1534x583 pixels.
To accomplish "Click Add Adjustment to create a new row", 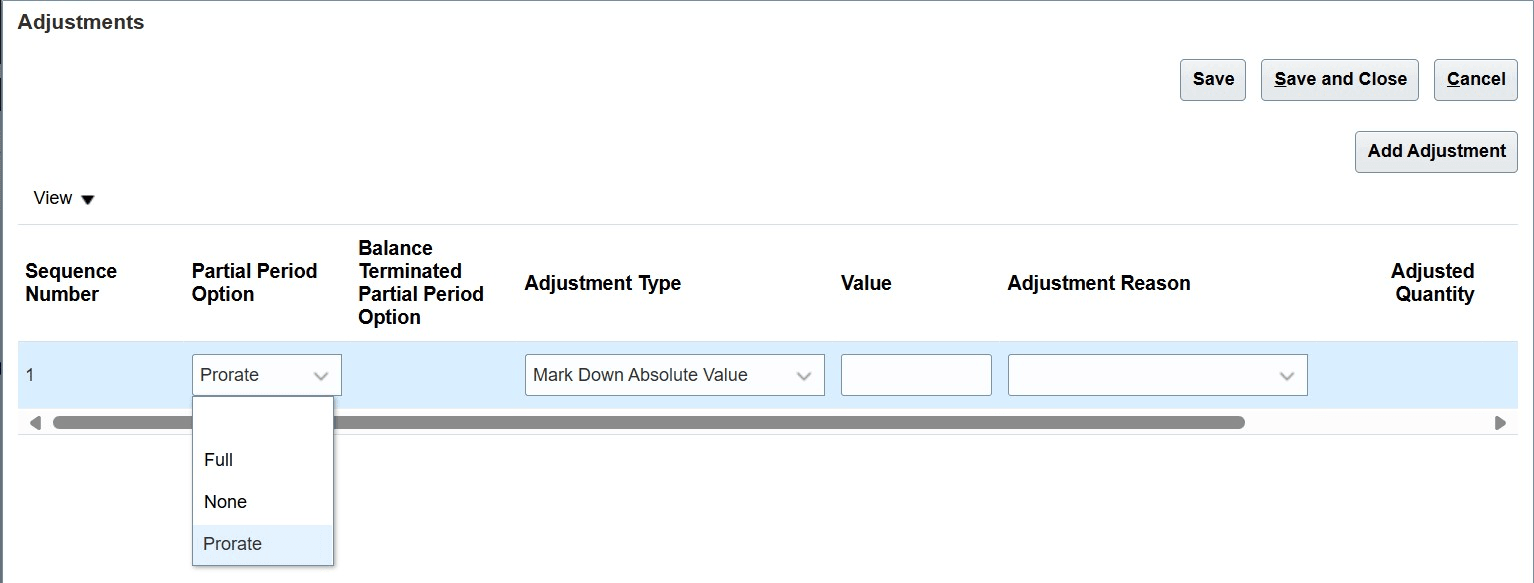I will point(1435,151).
